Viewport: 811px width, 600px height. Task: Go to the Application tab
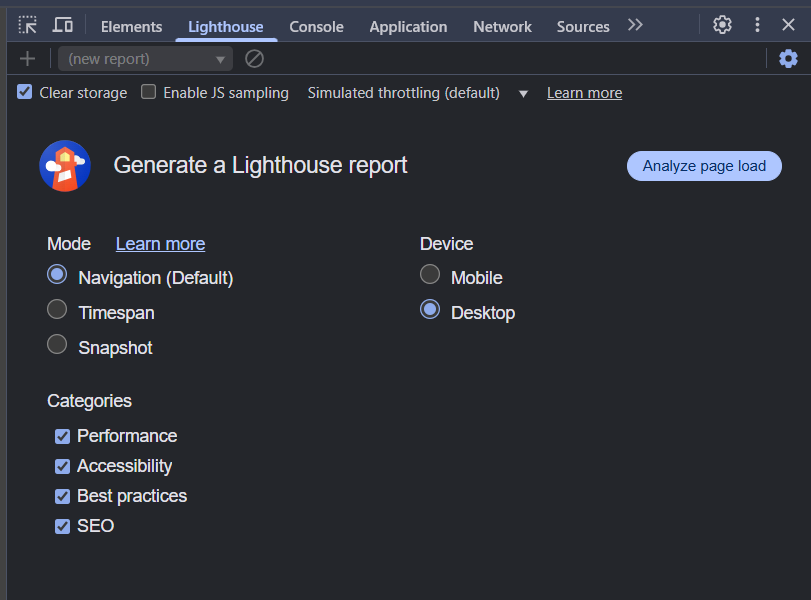tap(408, 26)
